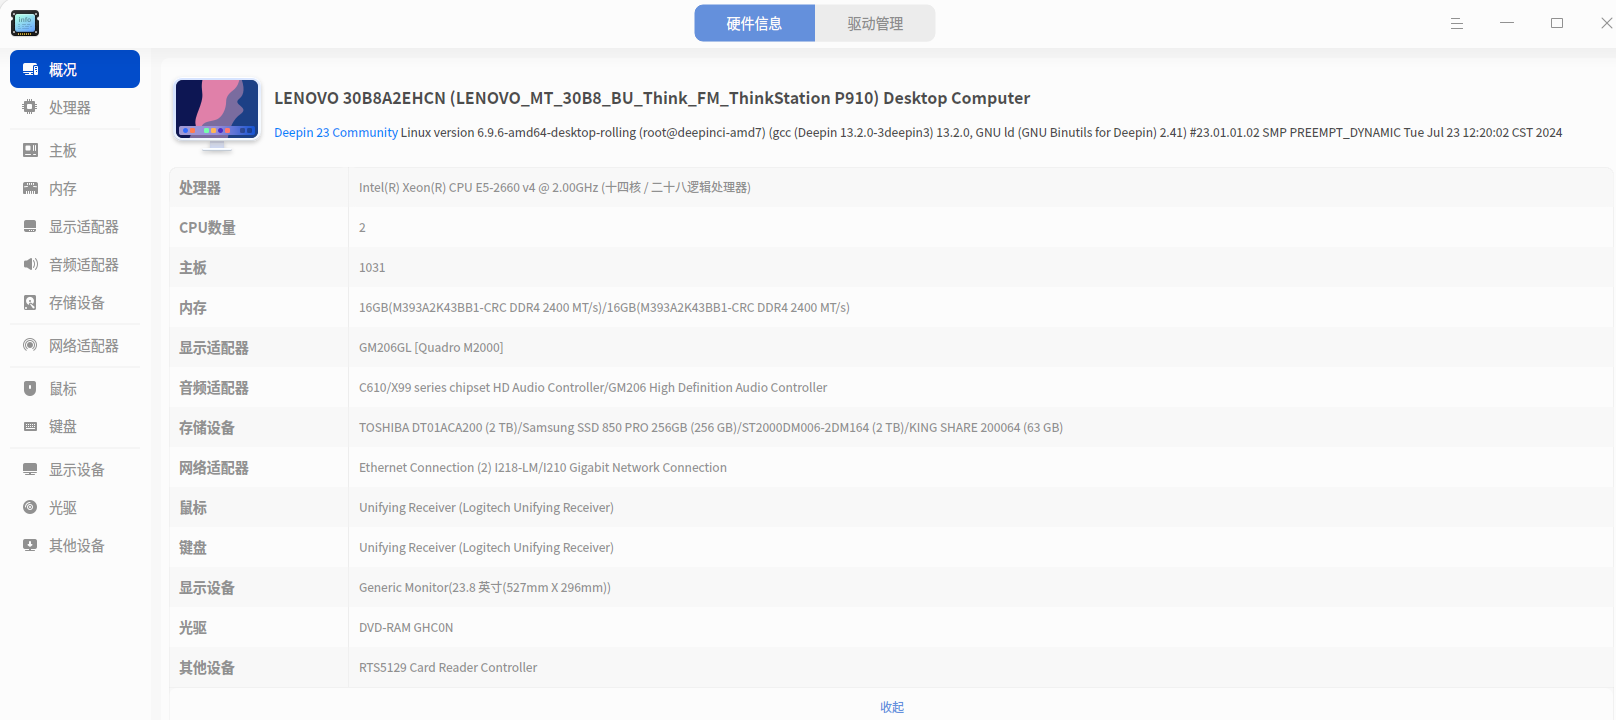Select the 存储设备 storage device icon
Viewport: 1616px width, 720px height.
click(30, 302)
